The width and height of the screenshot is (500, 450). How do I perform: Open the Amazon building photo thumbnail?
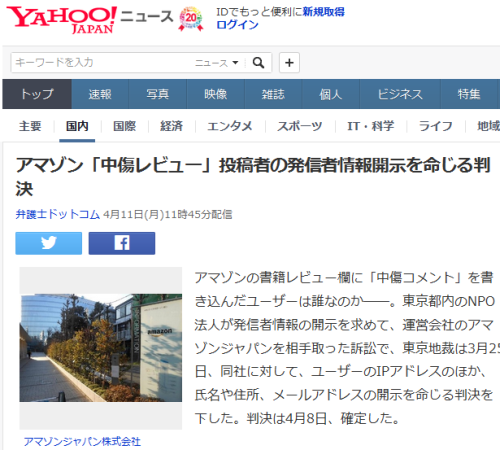click(x=101, y=348)
